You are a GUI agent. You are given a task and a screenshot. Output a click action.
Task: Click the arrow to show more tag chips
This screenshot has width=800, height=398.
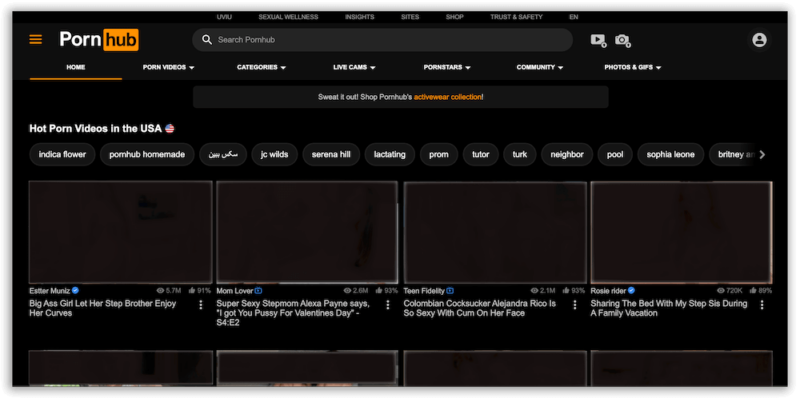click(x=762, y=155)
